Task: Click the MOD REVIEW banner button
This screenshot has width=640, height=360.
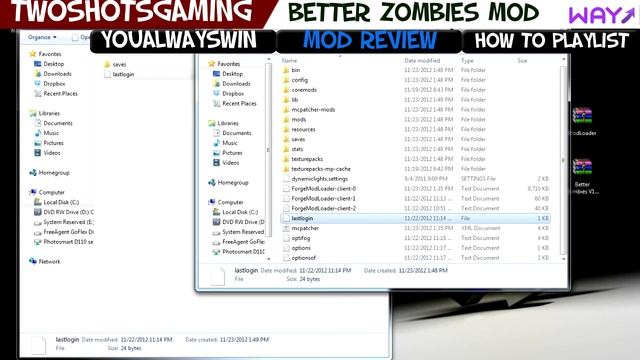Action: 369,41
